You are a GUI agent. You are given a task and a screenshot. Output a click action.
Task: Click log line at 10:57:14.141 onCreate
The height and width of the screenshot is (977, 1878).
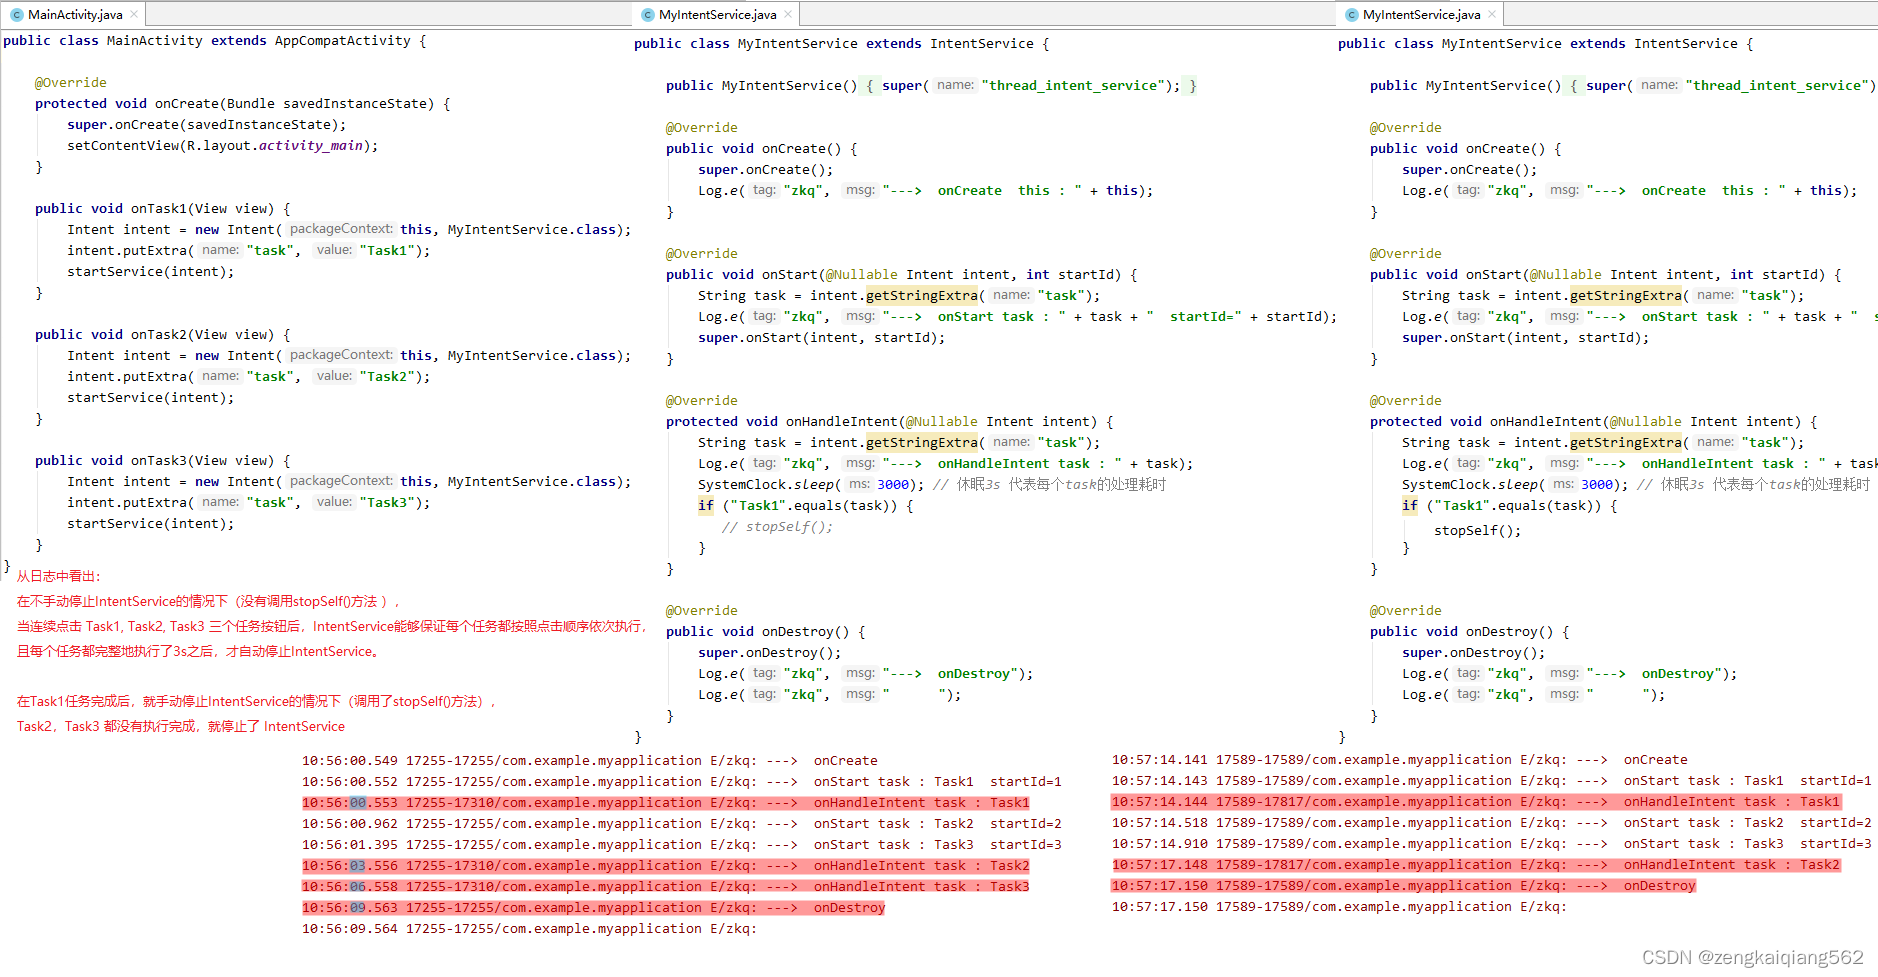pos(1400,760)
